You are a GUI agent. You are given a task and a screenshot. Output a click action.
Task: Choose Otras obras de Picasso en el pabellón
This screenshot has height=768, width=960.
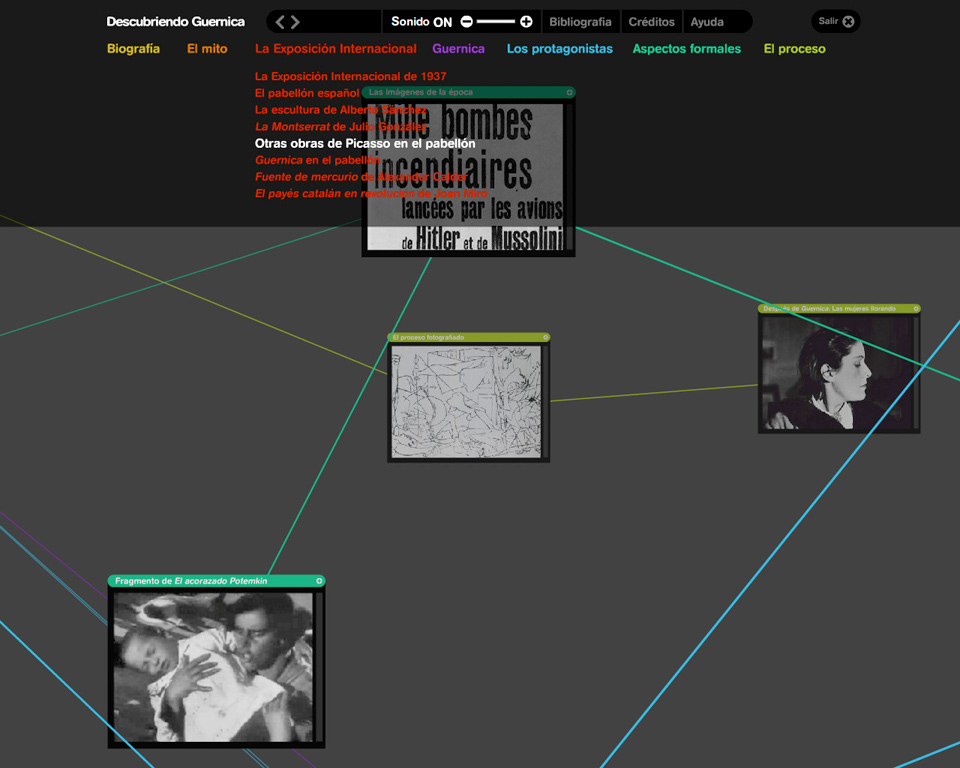(365, 143)
